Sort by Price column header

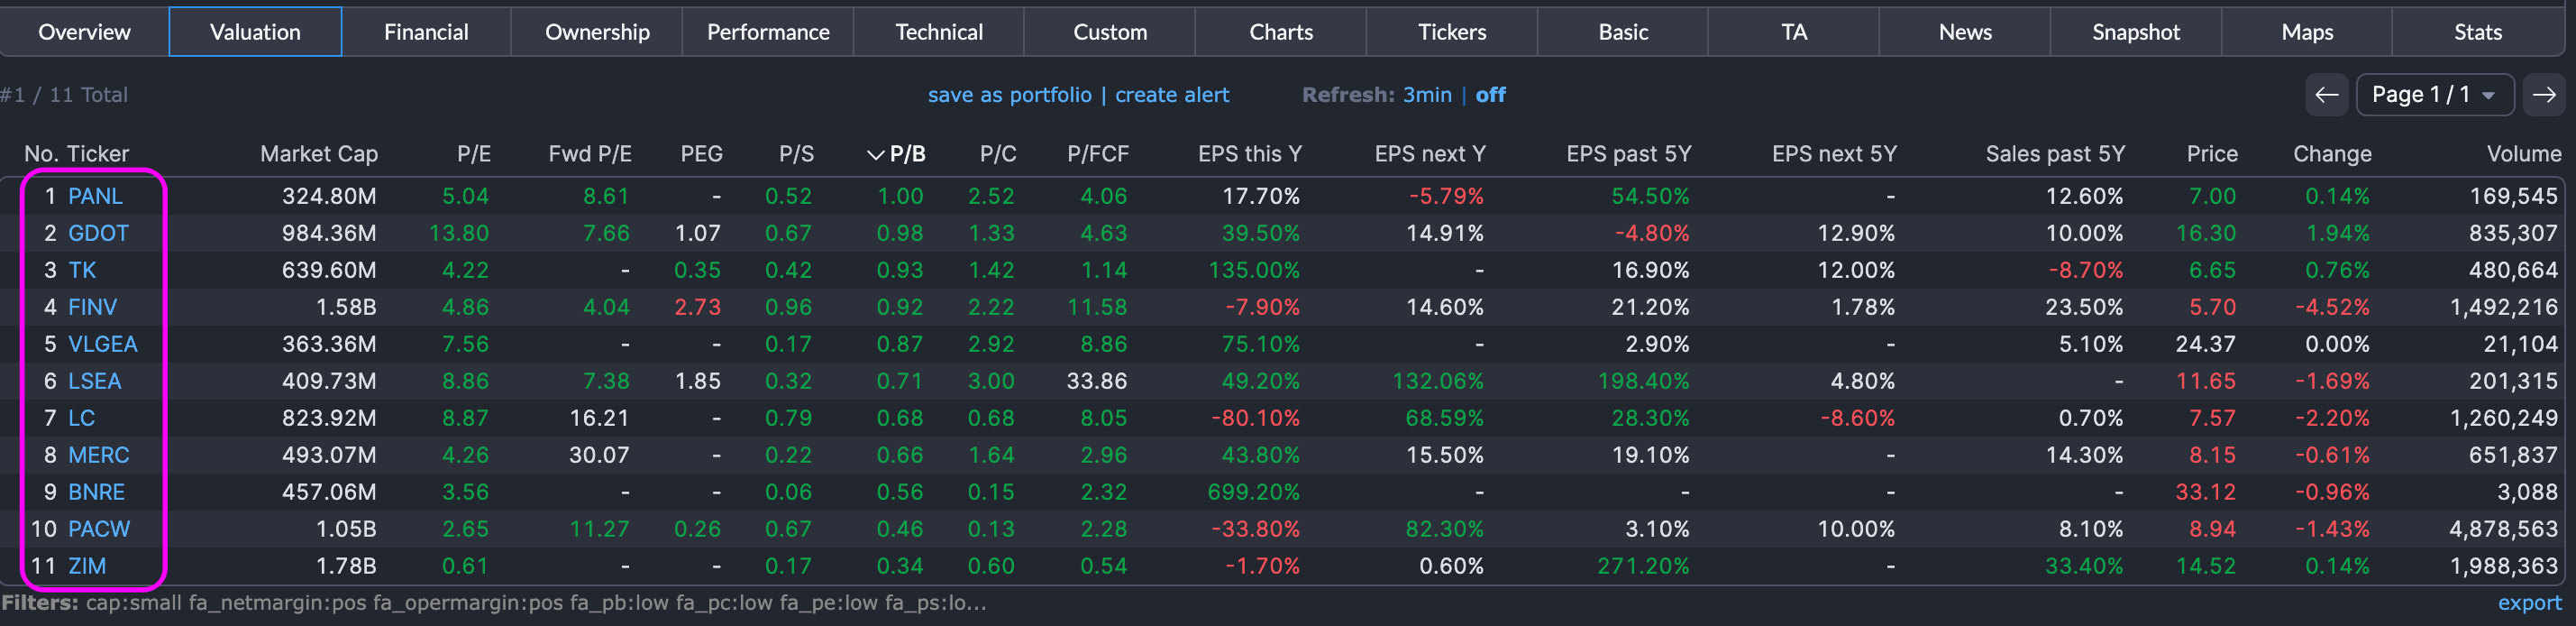coord(2212,154)
